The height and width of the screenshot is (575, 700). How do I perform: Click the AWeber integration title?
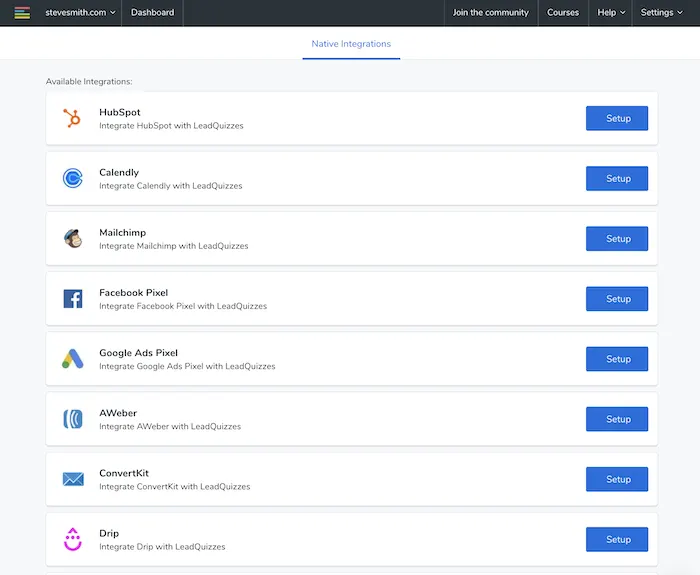click(x=118, y=413)
